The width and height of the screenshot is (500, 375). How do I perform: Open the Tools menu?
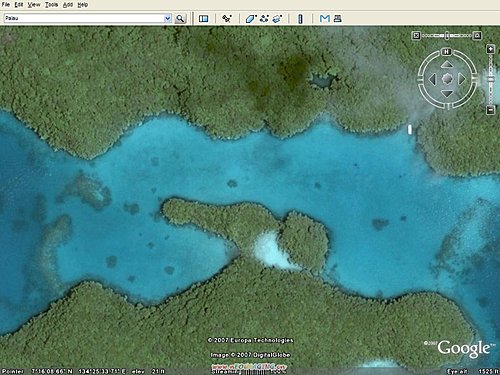51,5
